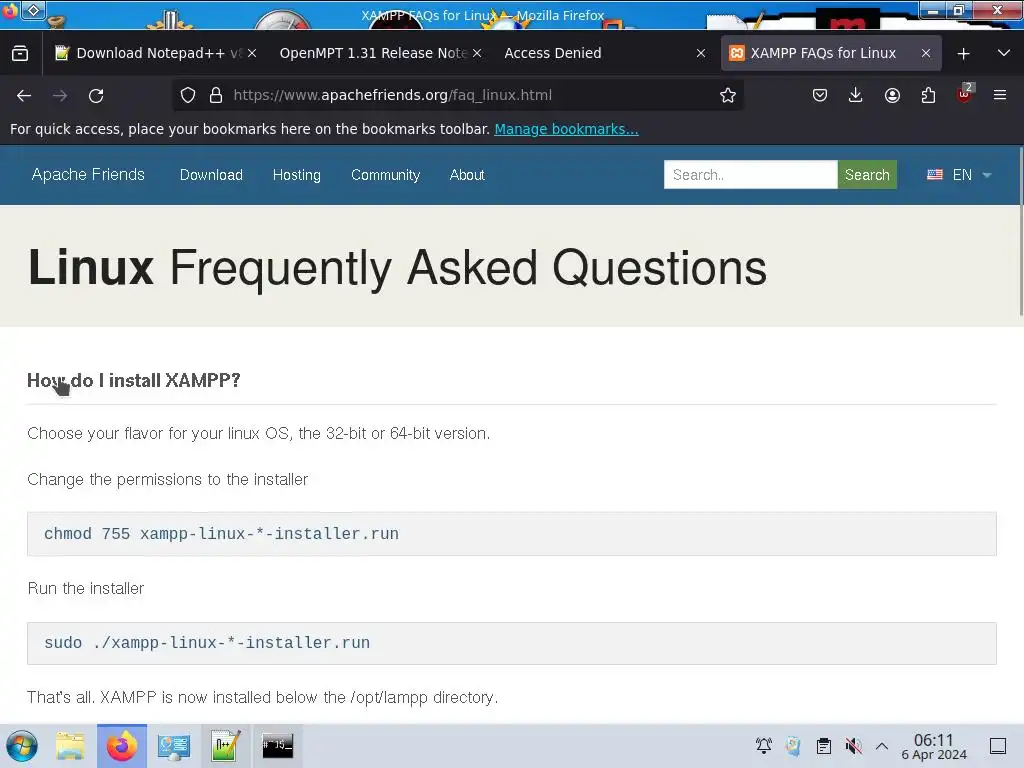Go forward one page

[60, 95]
